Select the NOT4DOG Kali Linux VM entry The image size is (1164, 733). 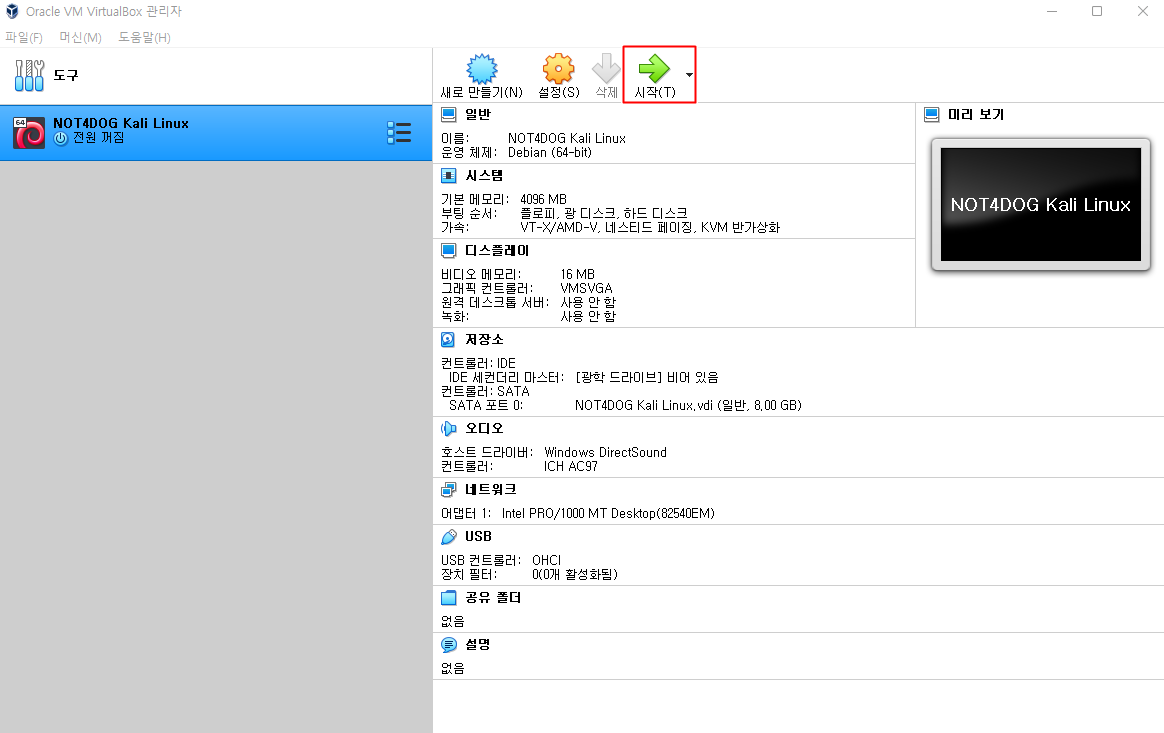216,133
